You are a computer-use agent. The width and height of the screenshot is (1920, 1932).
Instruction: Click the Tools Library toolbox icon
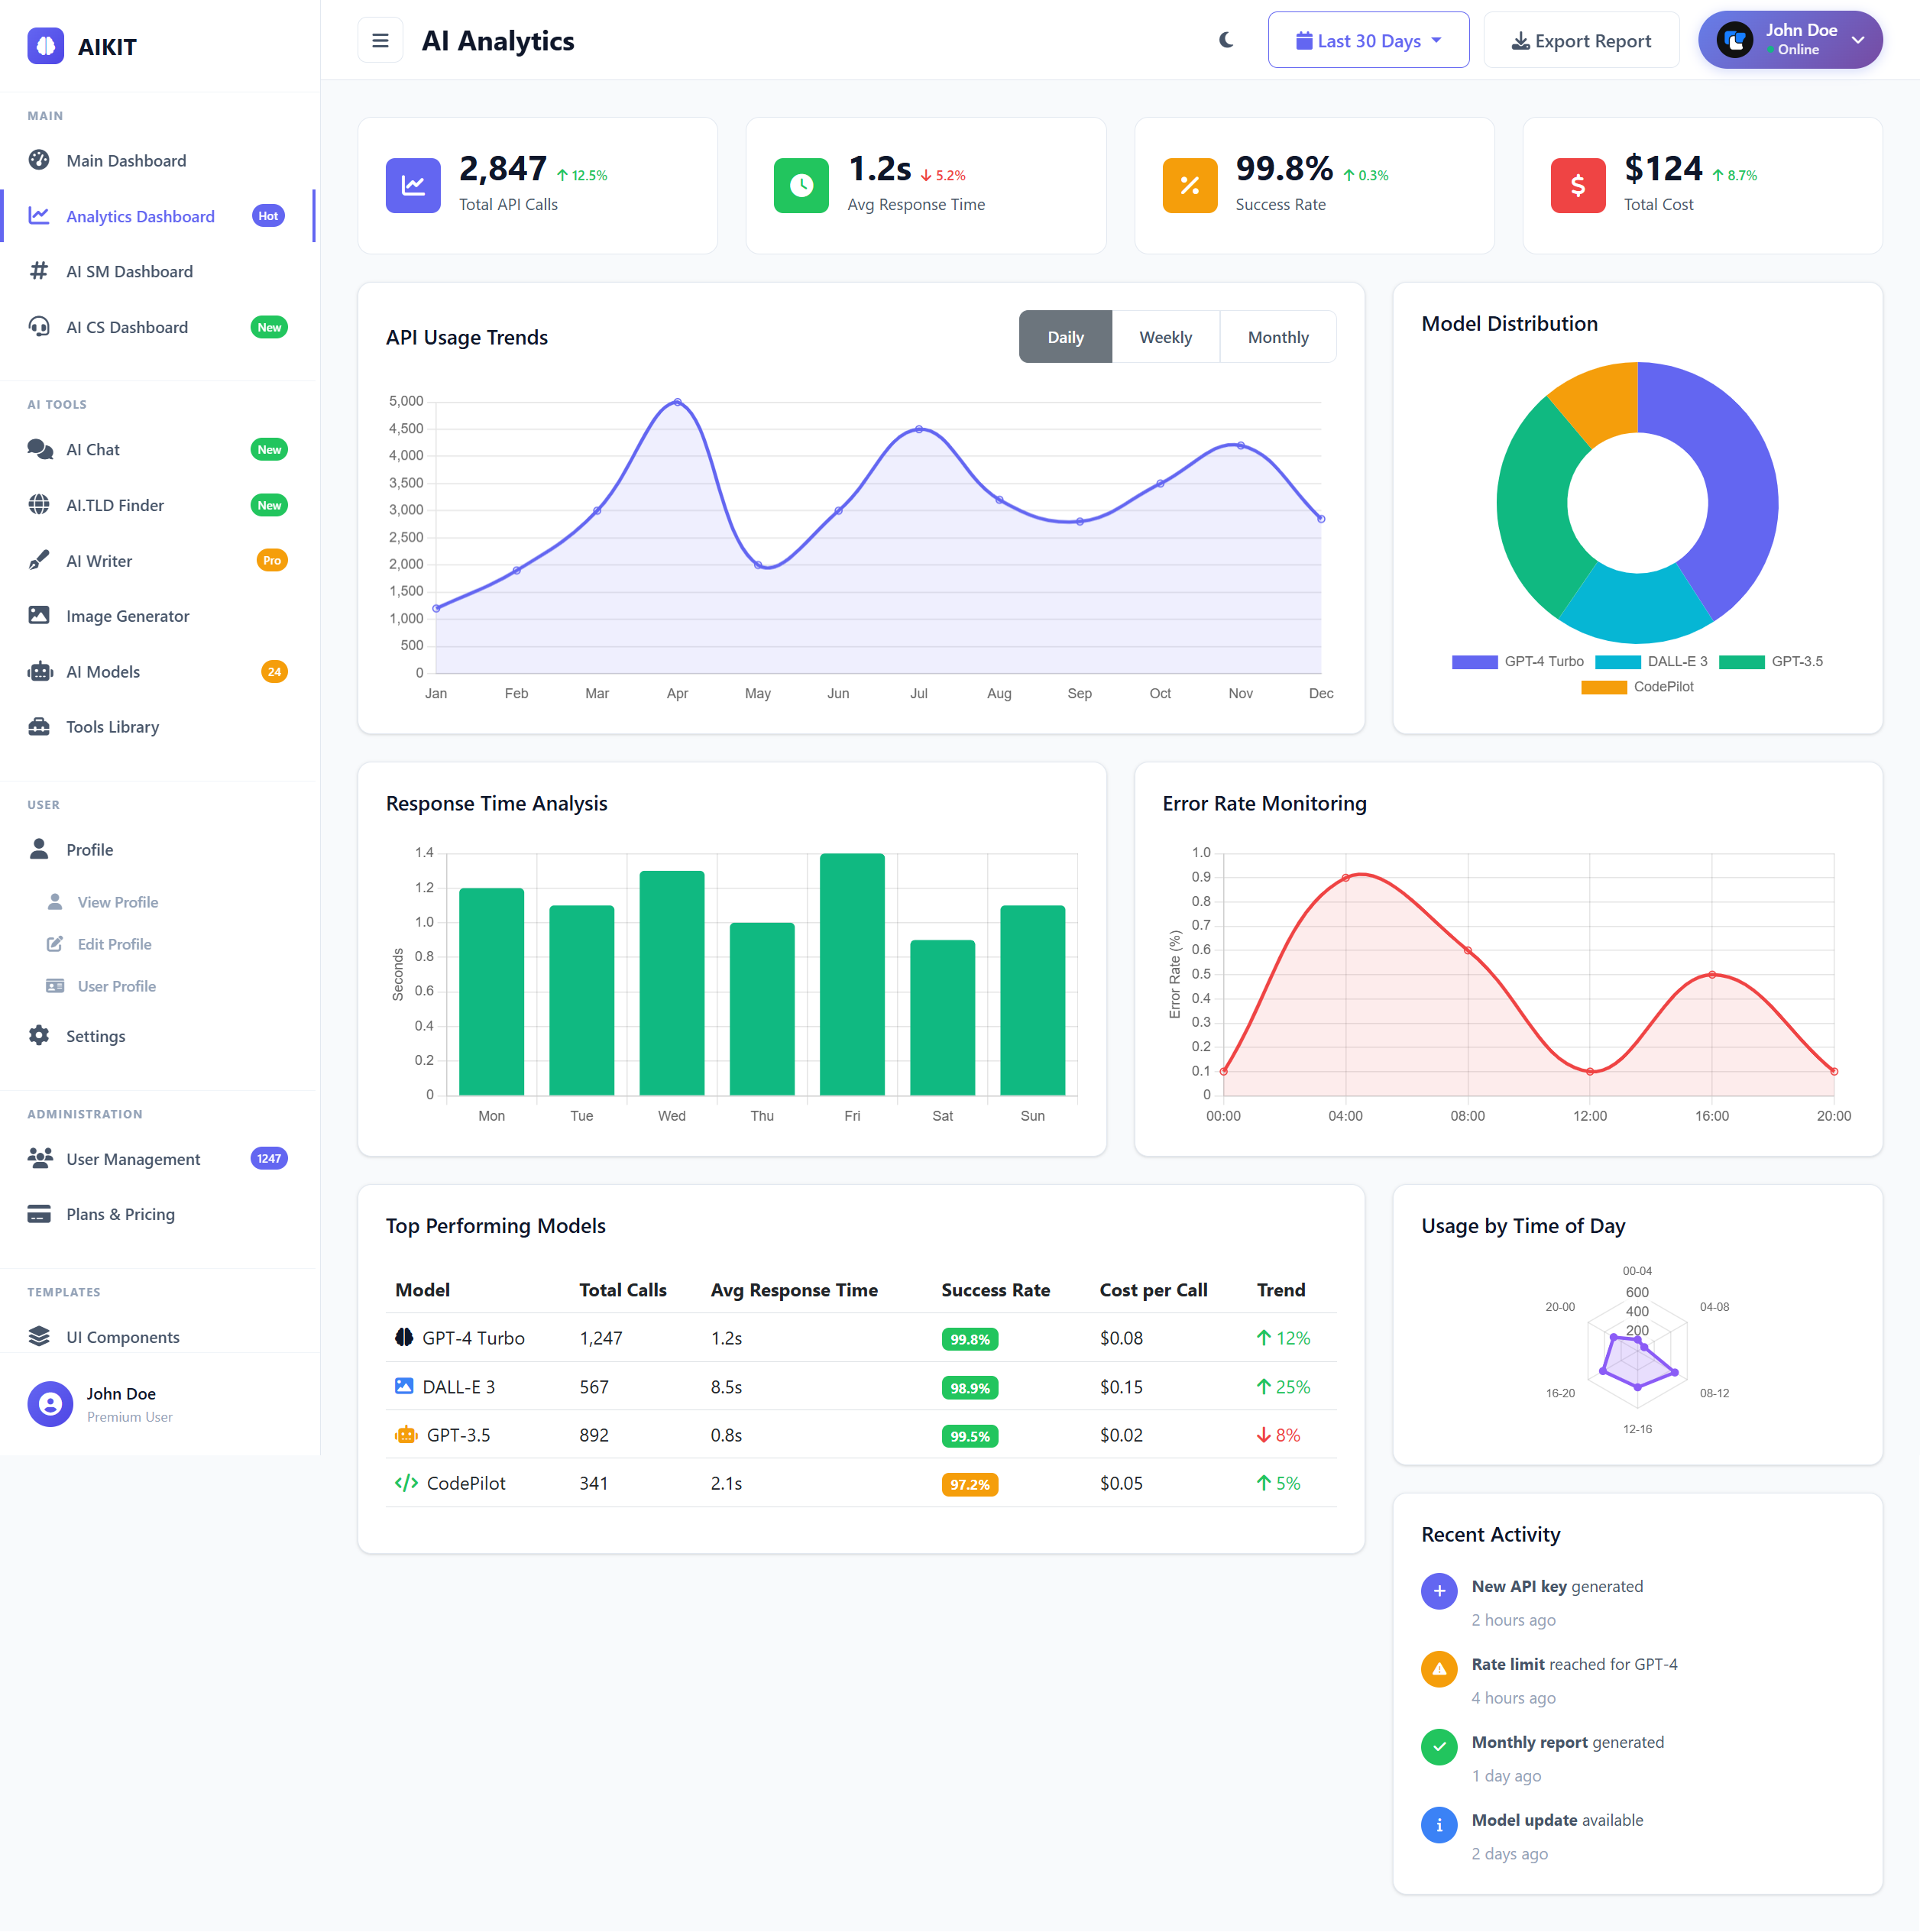pyautogui.click(x=39, y=727)
